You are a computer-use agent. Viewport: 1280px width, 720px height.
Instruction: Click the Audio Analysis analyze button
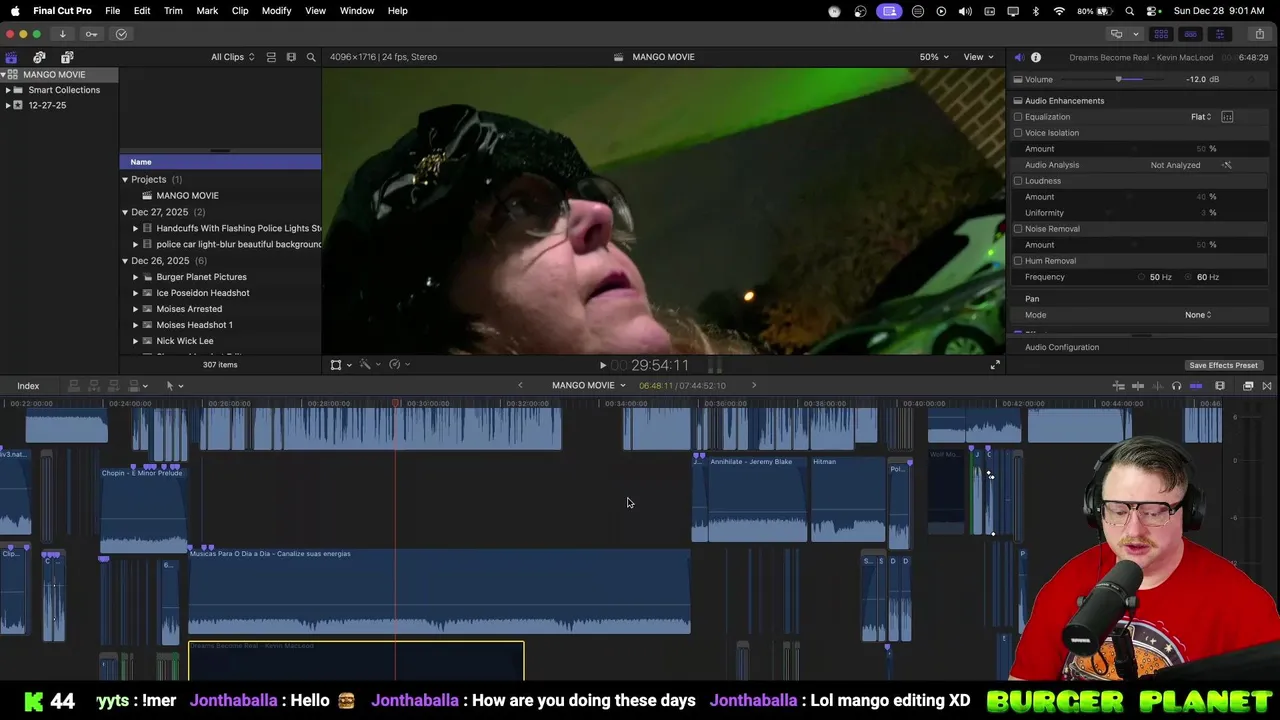[1227, 165]
